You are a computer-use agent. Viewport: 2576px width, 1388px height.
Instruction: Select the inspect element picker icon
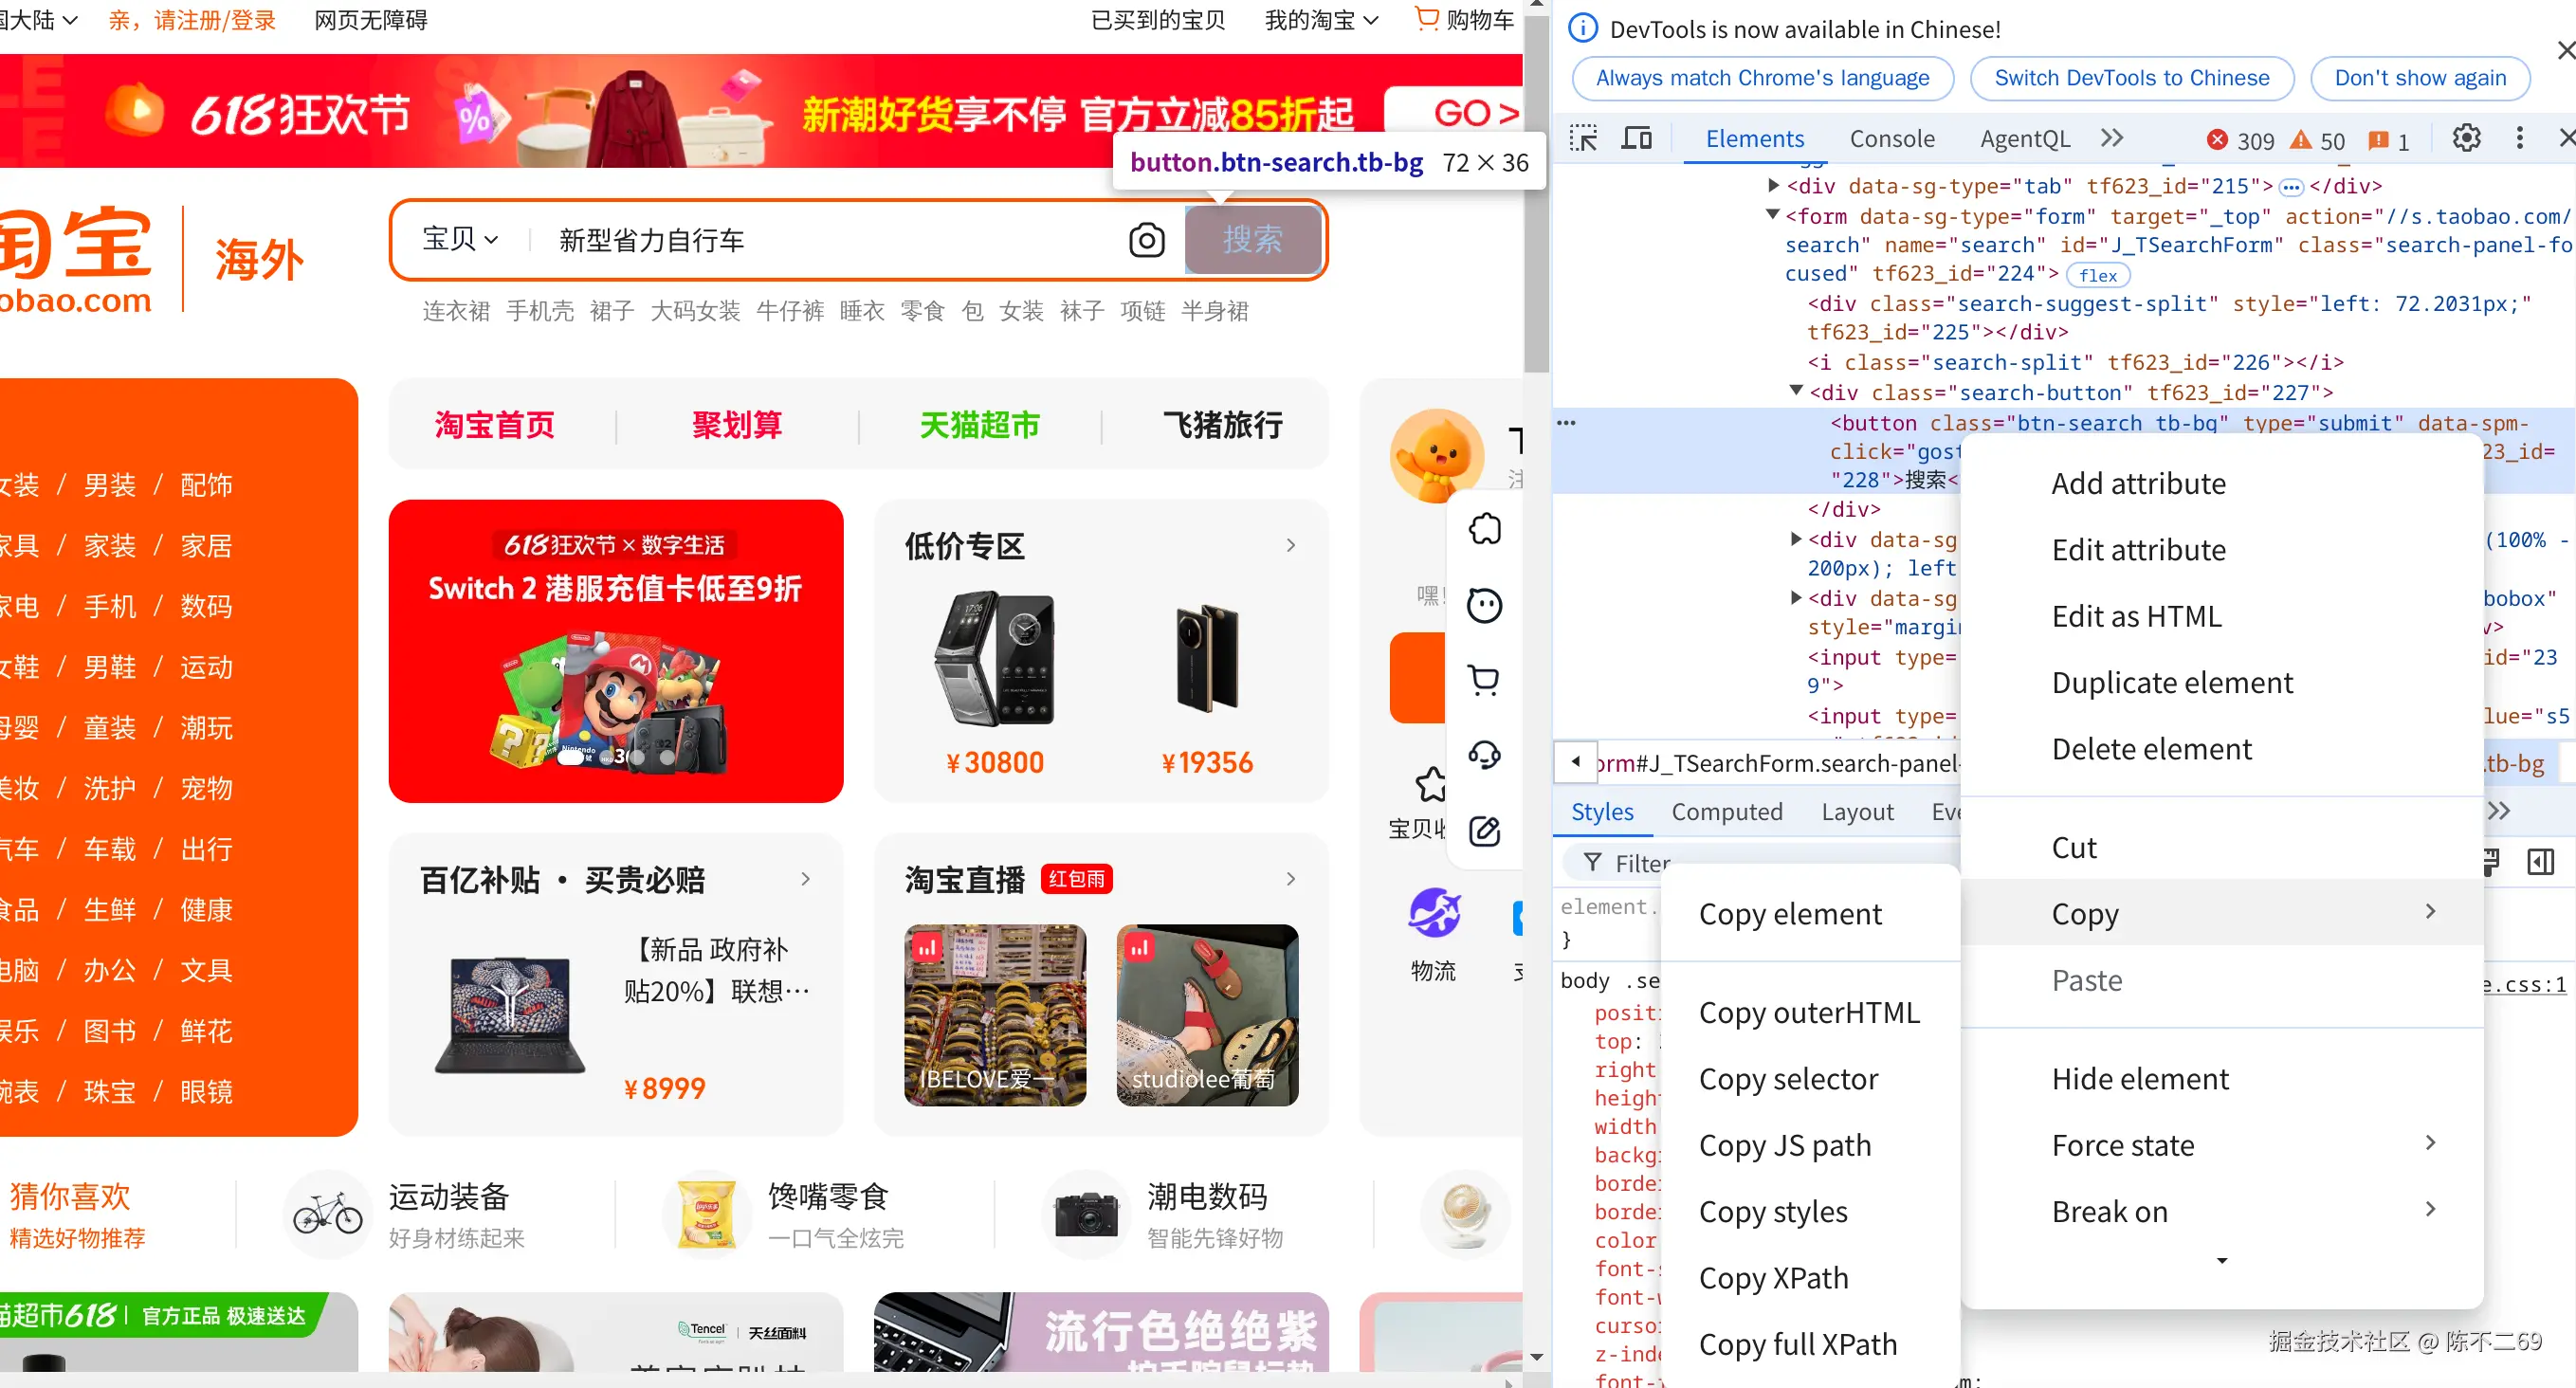[1583, 139]
